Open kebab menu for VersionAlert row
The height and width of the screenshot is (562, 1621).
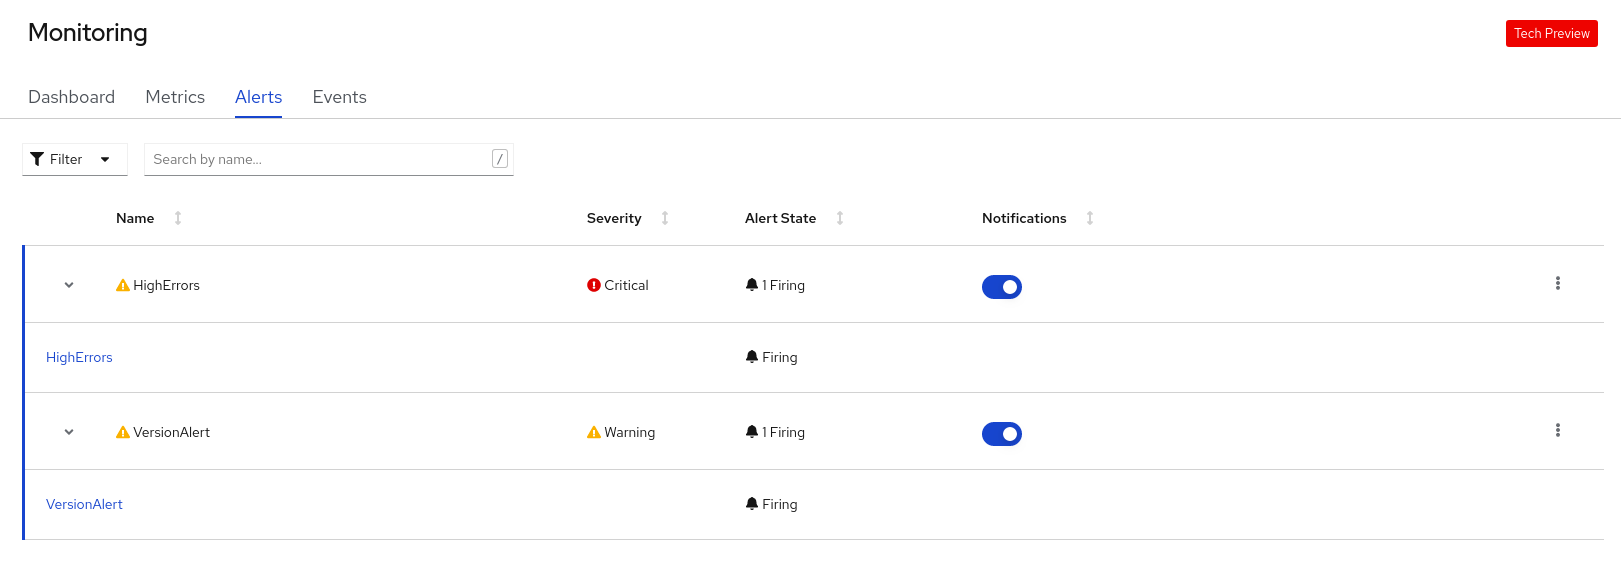1557,431
